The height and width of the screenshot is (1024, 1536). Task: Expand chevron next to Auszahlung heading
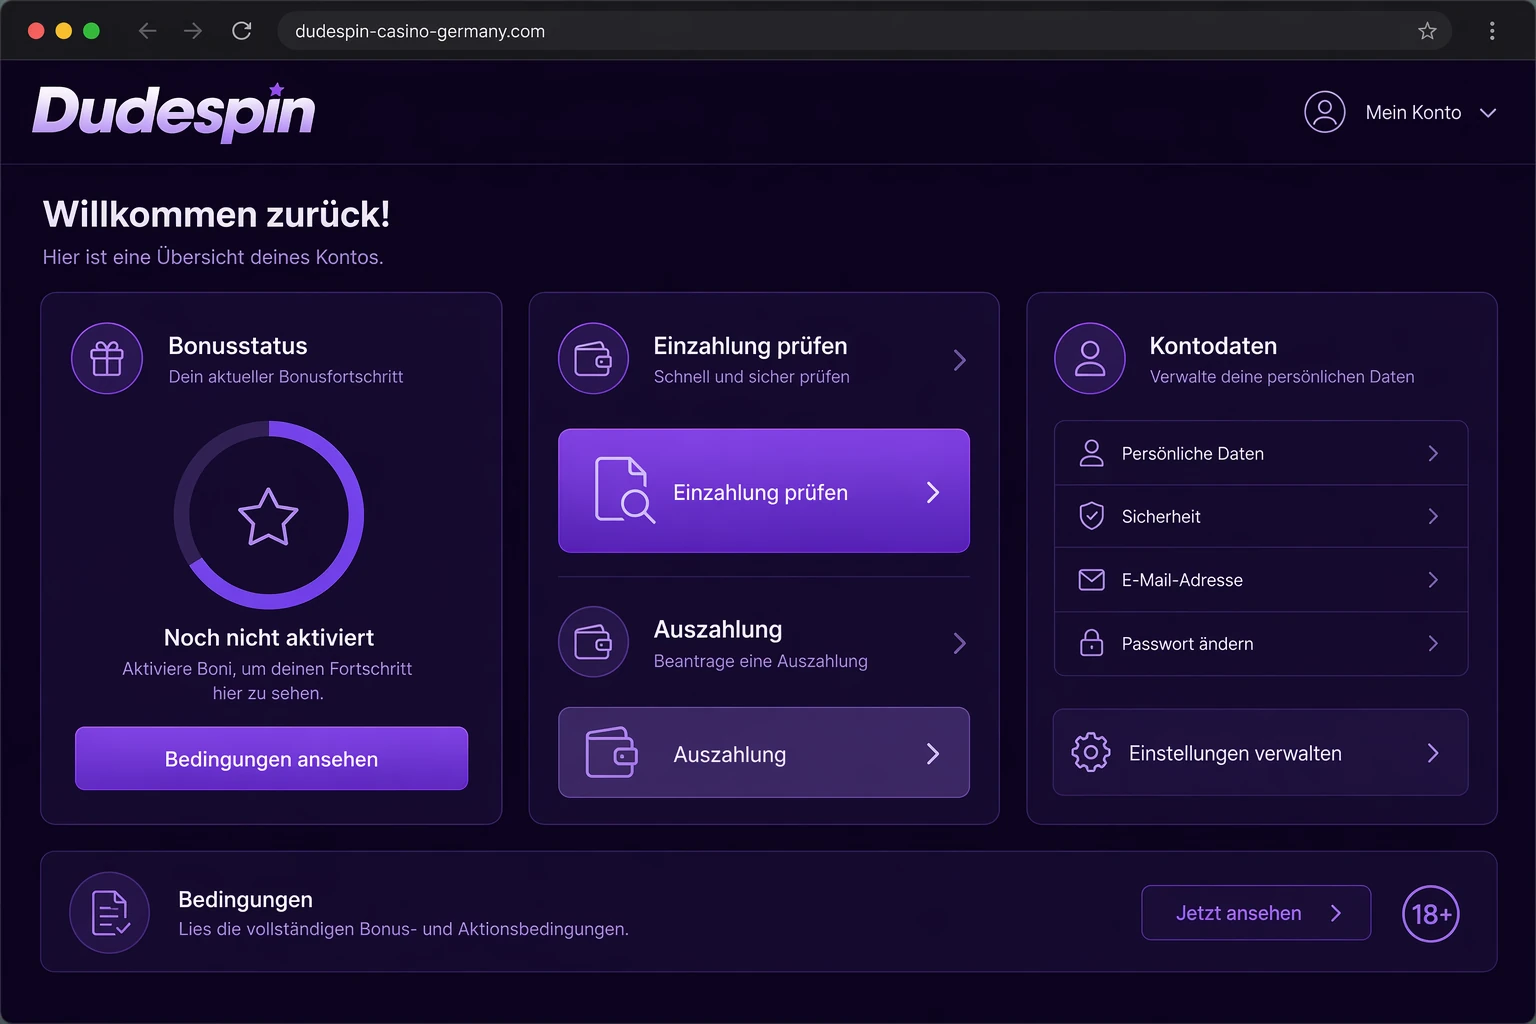click(x=960, y=643)
